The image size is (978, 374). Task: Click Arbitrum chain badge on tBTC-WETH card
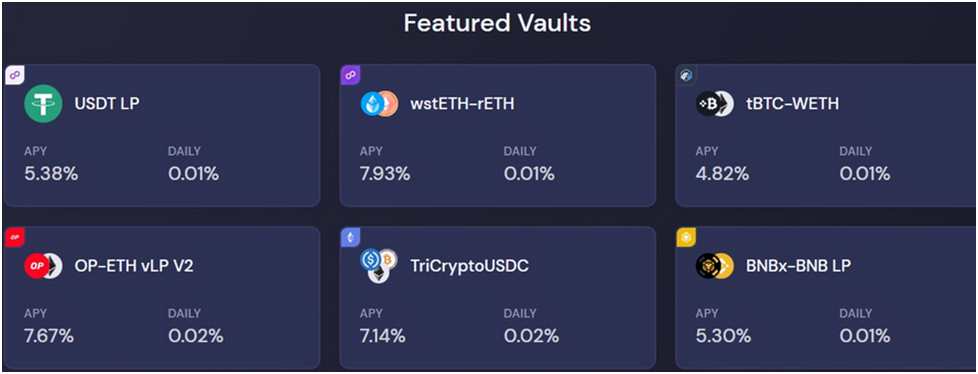point(686,75)
